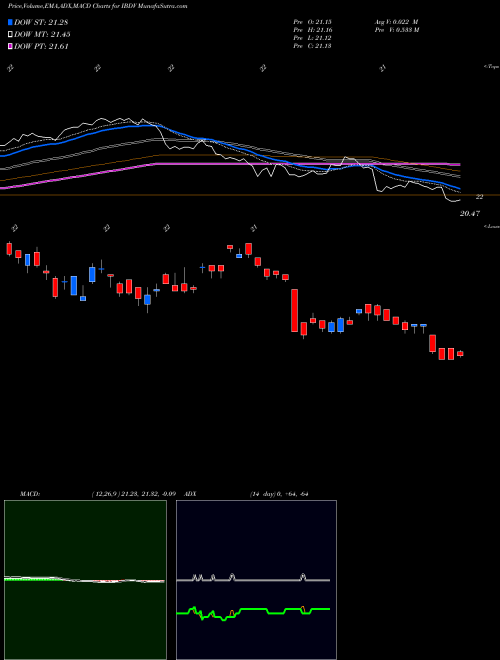Click the last red candlestick on the right
Image resolution: width=500 pixels, height=660 pixels.
coord(460,354)
